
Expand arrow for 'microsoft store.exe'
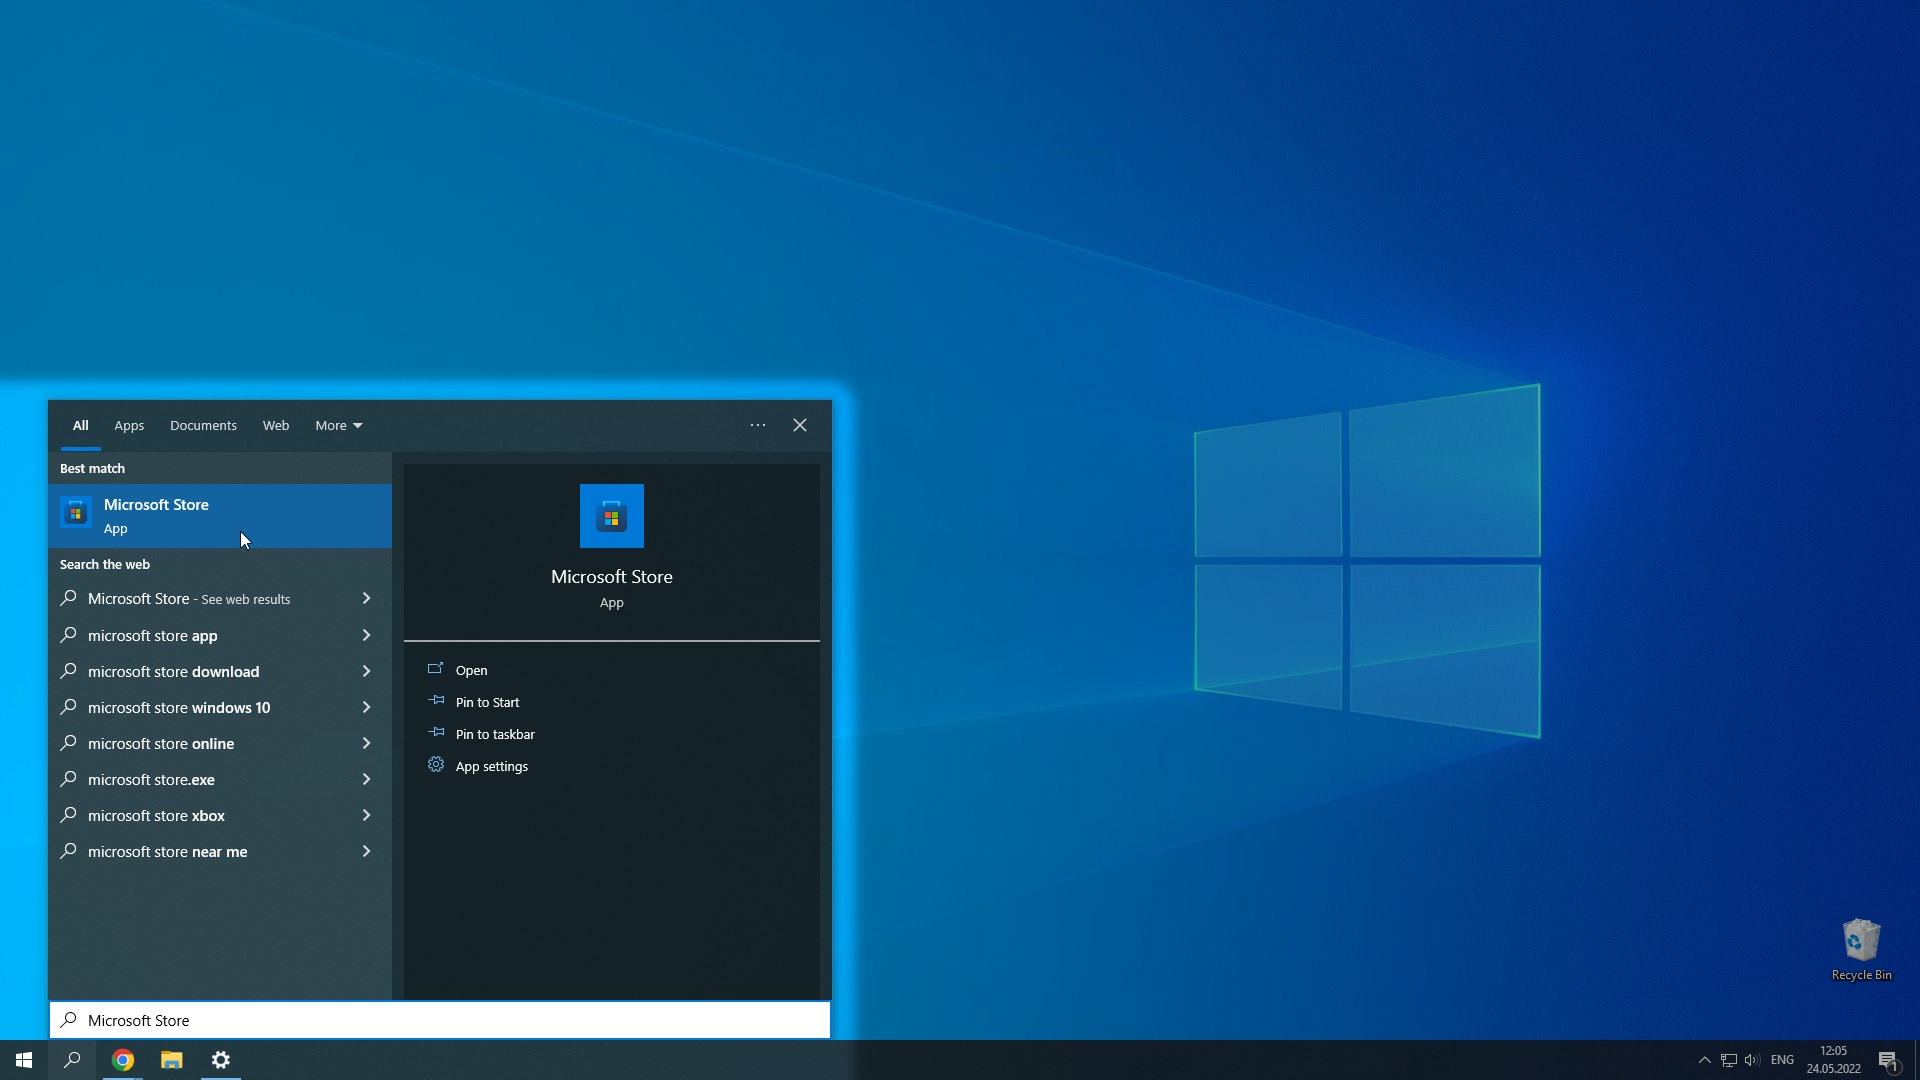(366, 779)
